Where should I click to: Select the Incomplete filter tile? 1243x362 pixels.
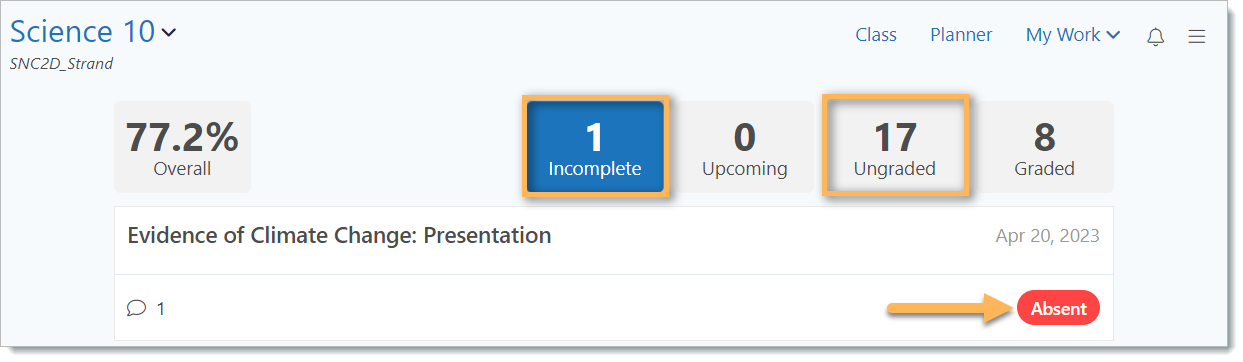click(x=595, y=147)
